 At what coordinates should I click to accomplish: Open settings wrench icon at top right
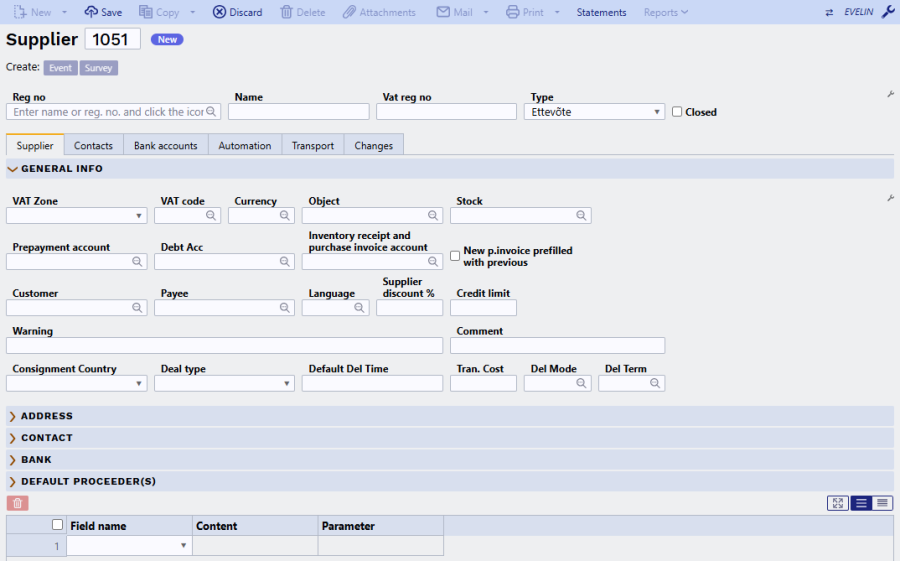(x=888, y=11)
